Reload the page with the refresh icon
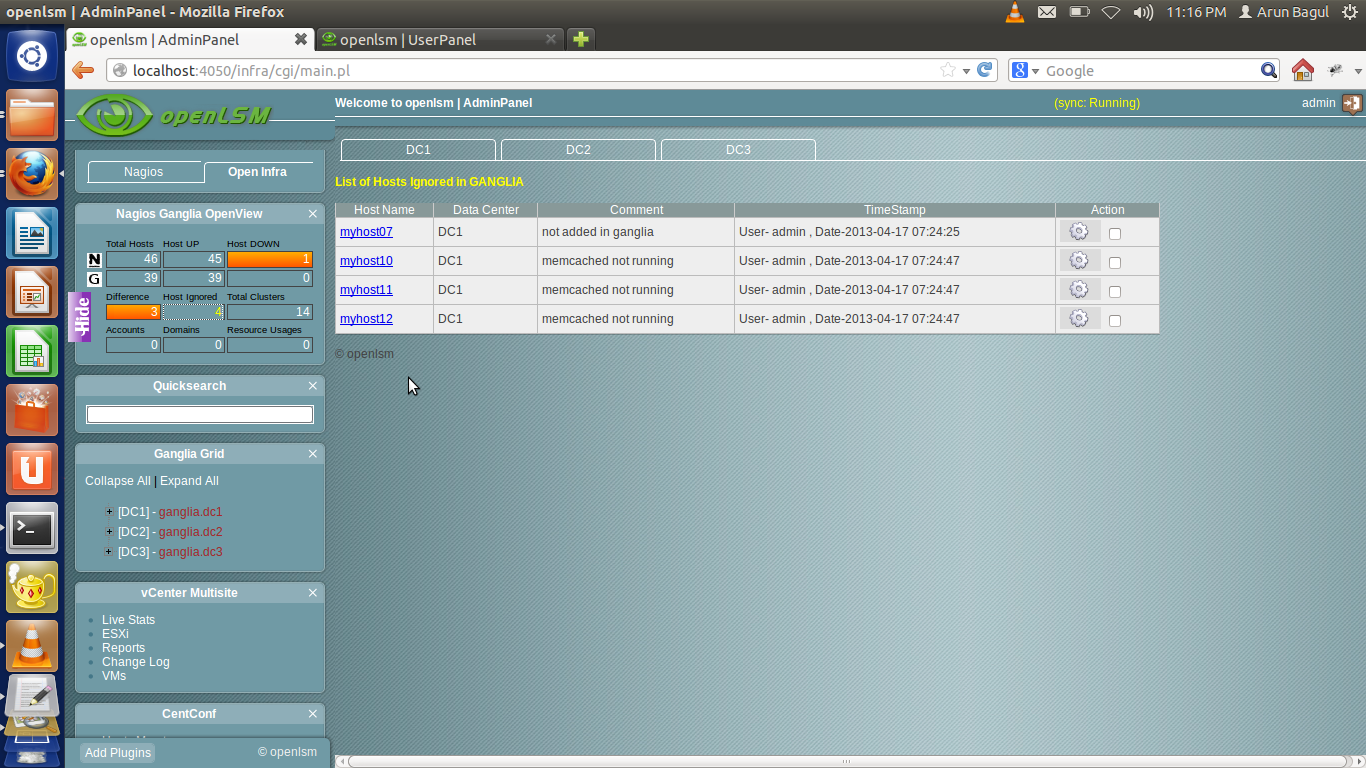The width and height of the screenshot is (1366, 768). (982, 70)
